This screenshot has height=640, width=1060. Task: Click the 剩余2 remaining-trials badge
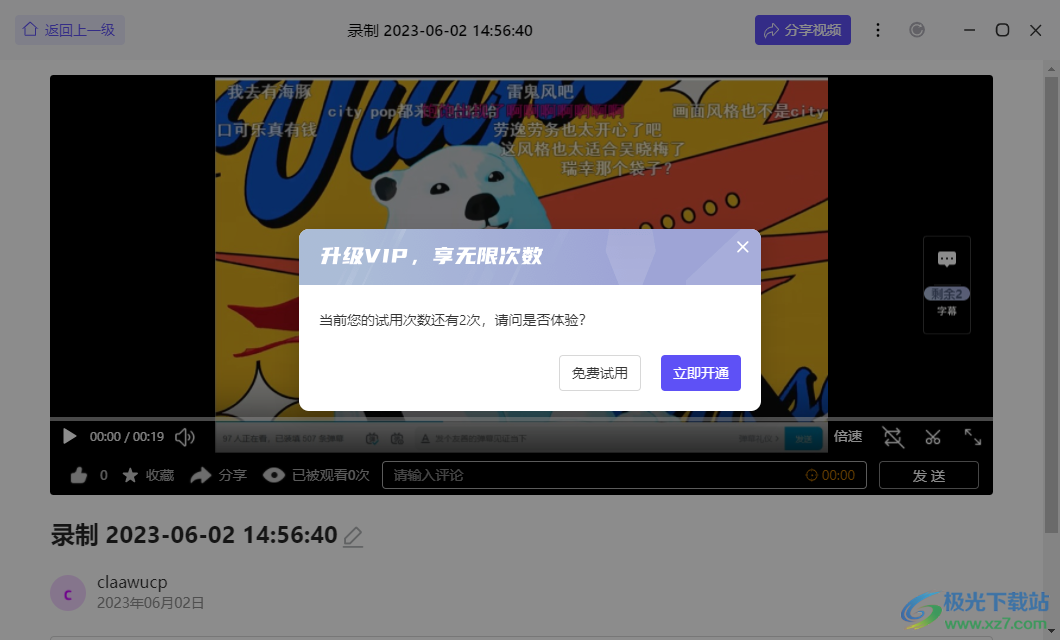click(946, 293)
